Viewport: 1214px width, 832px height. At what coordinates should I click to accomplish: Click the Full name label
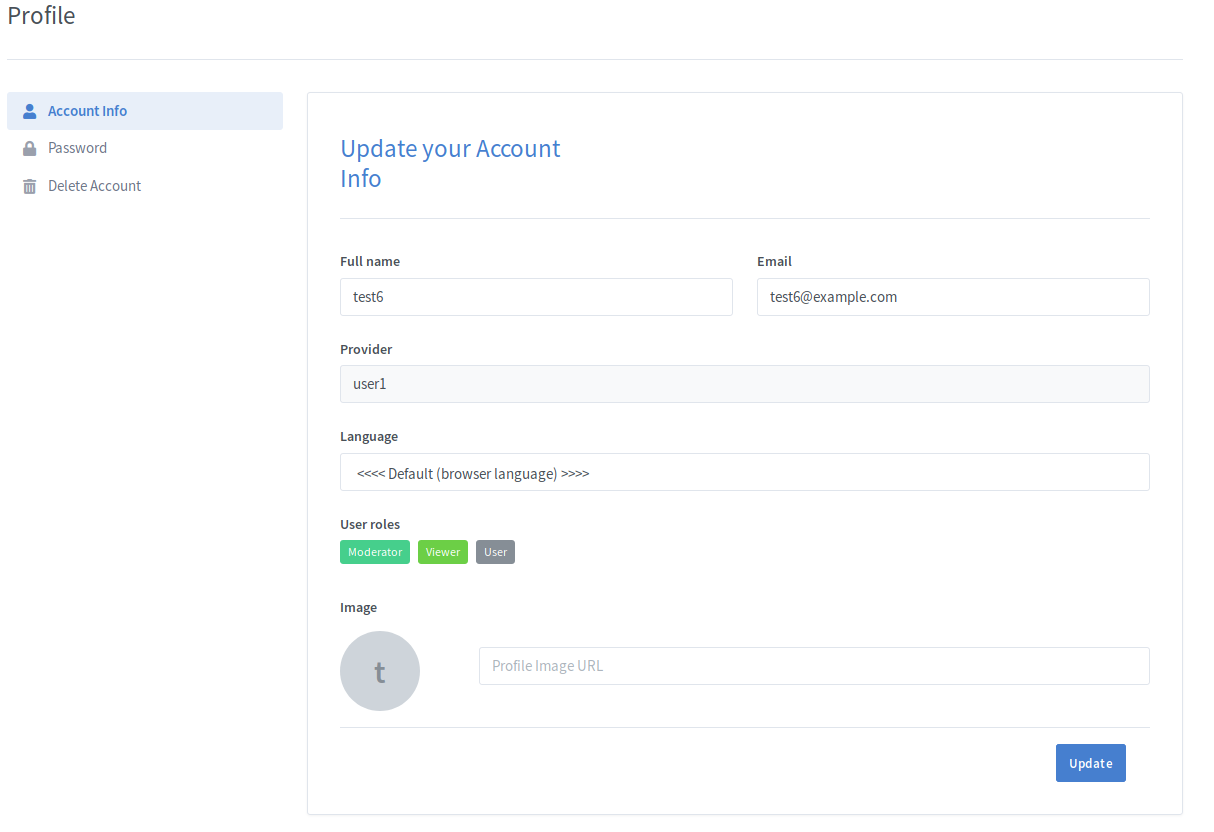(370, 261)
